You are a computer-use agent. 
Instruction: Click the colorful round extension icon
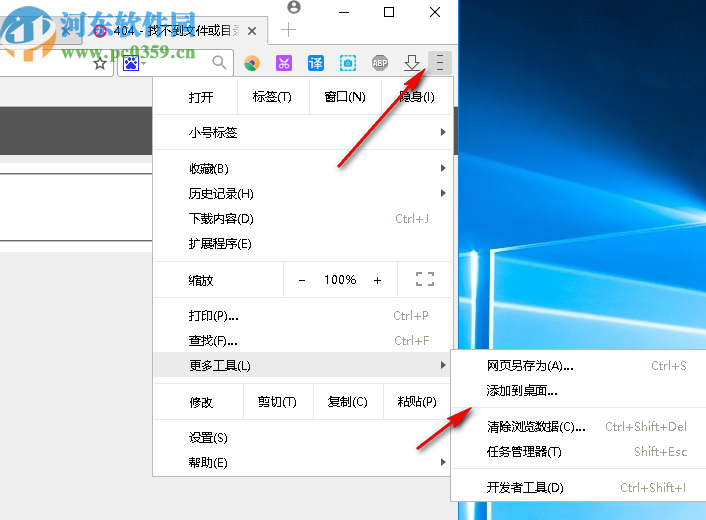pos(252,63)
